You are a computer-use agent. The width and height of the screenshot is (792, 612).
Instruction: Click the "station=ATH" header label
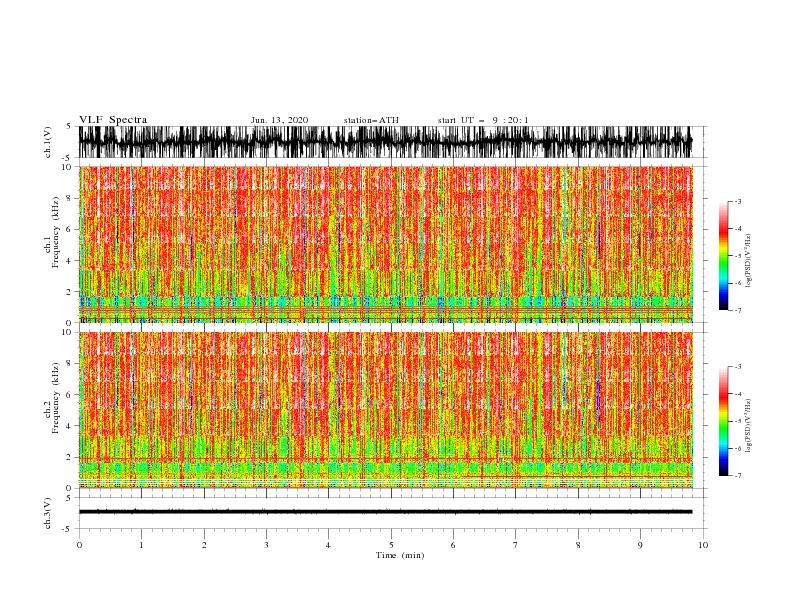pyautogui.click(x=371, y=120)
